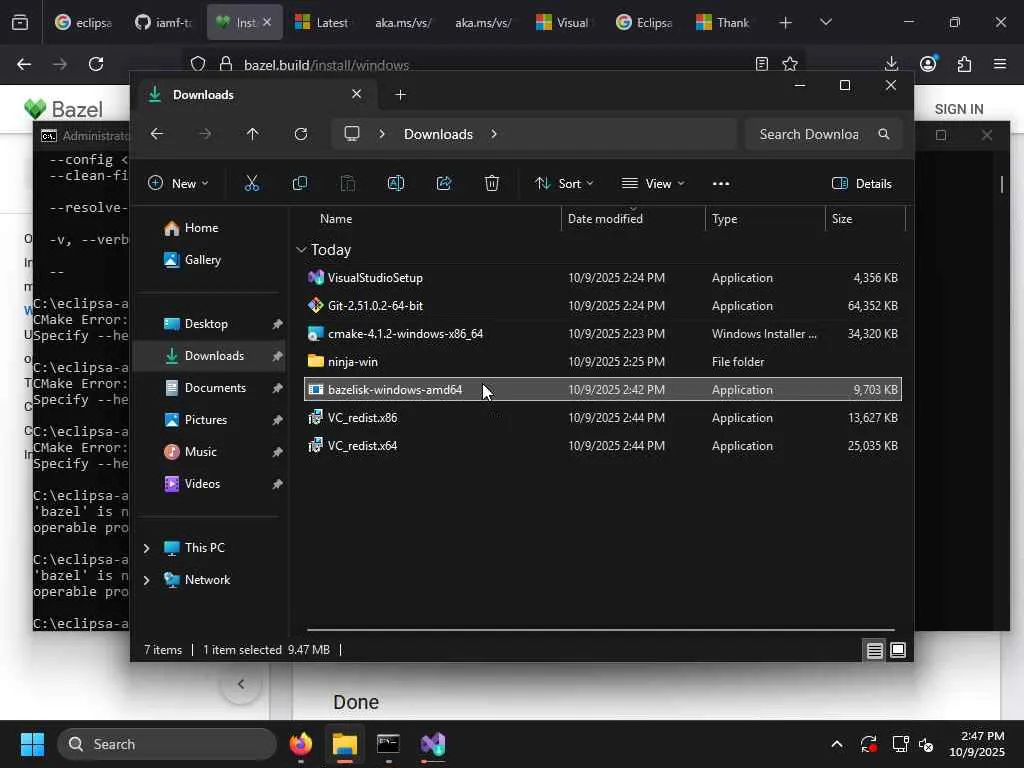Screen dimensions: 1024x768
Task: Open Visual Studio from the taskbar
Action: [433, 744]
